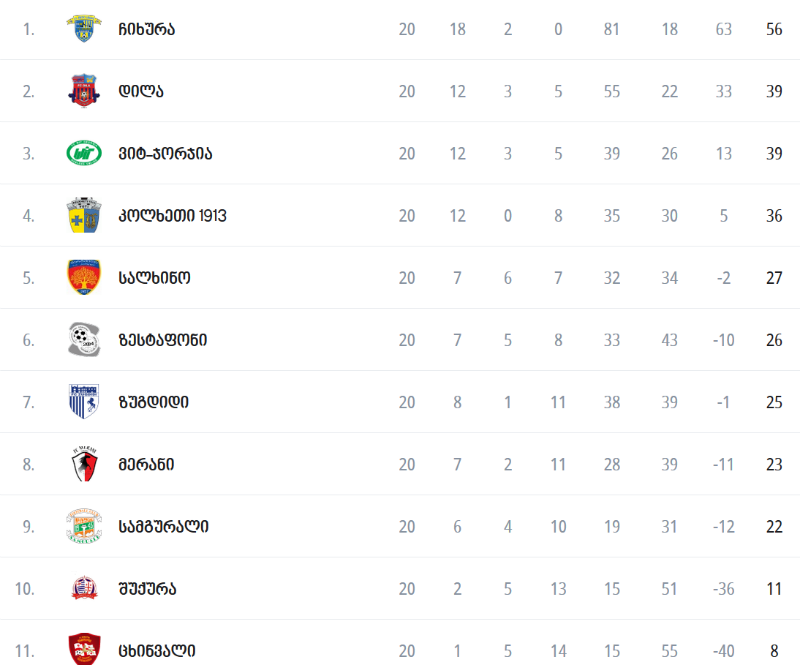Open the კოლხეთი 1913 team link
The width and height of the screenshot is (800, 665).
[172, 216]
